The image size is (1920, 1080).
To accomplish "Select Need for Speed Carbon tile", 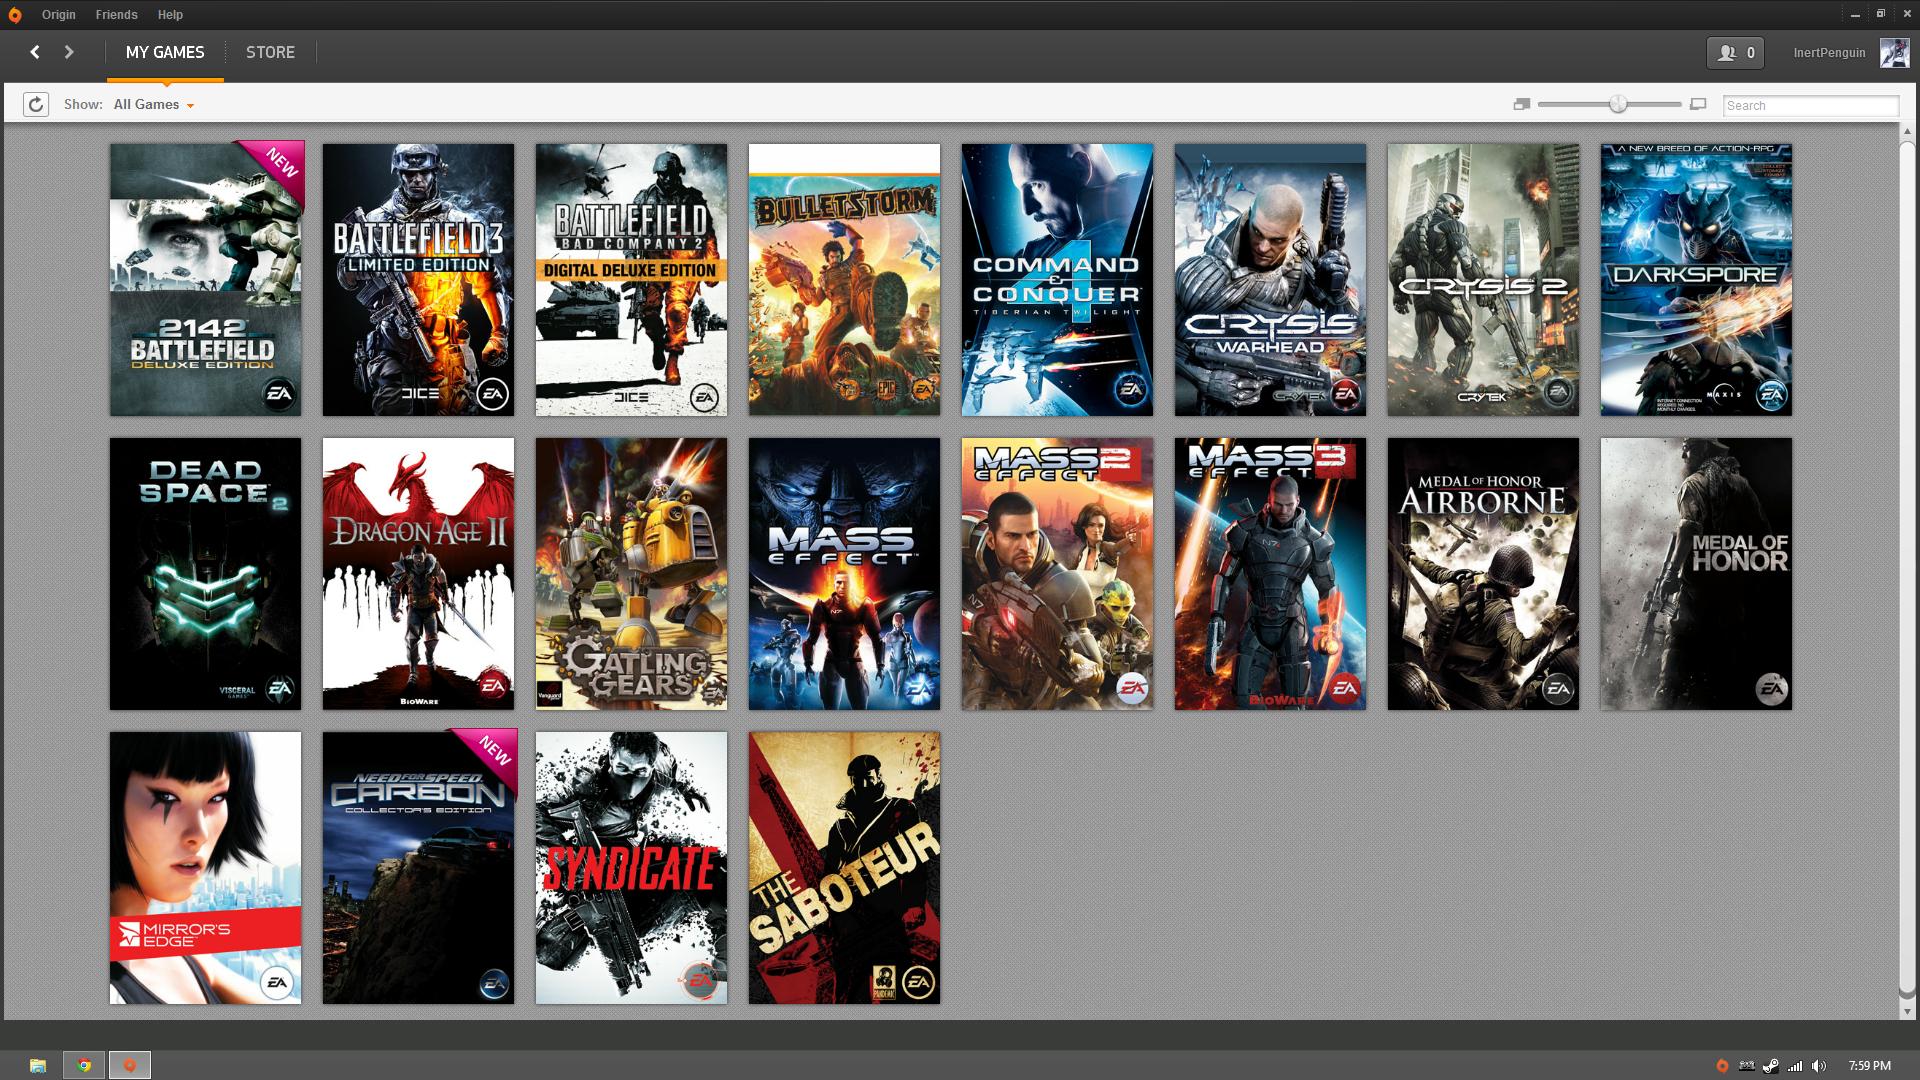I will click(x=418, y=867).
